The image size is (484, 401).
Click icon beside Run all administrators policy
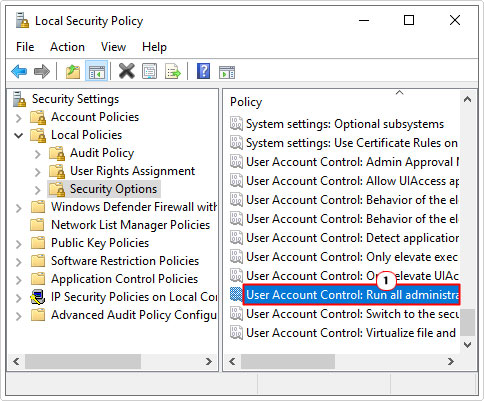tap(236, 295)
